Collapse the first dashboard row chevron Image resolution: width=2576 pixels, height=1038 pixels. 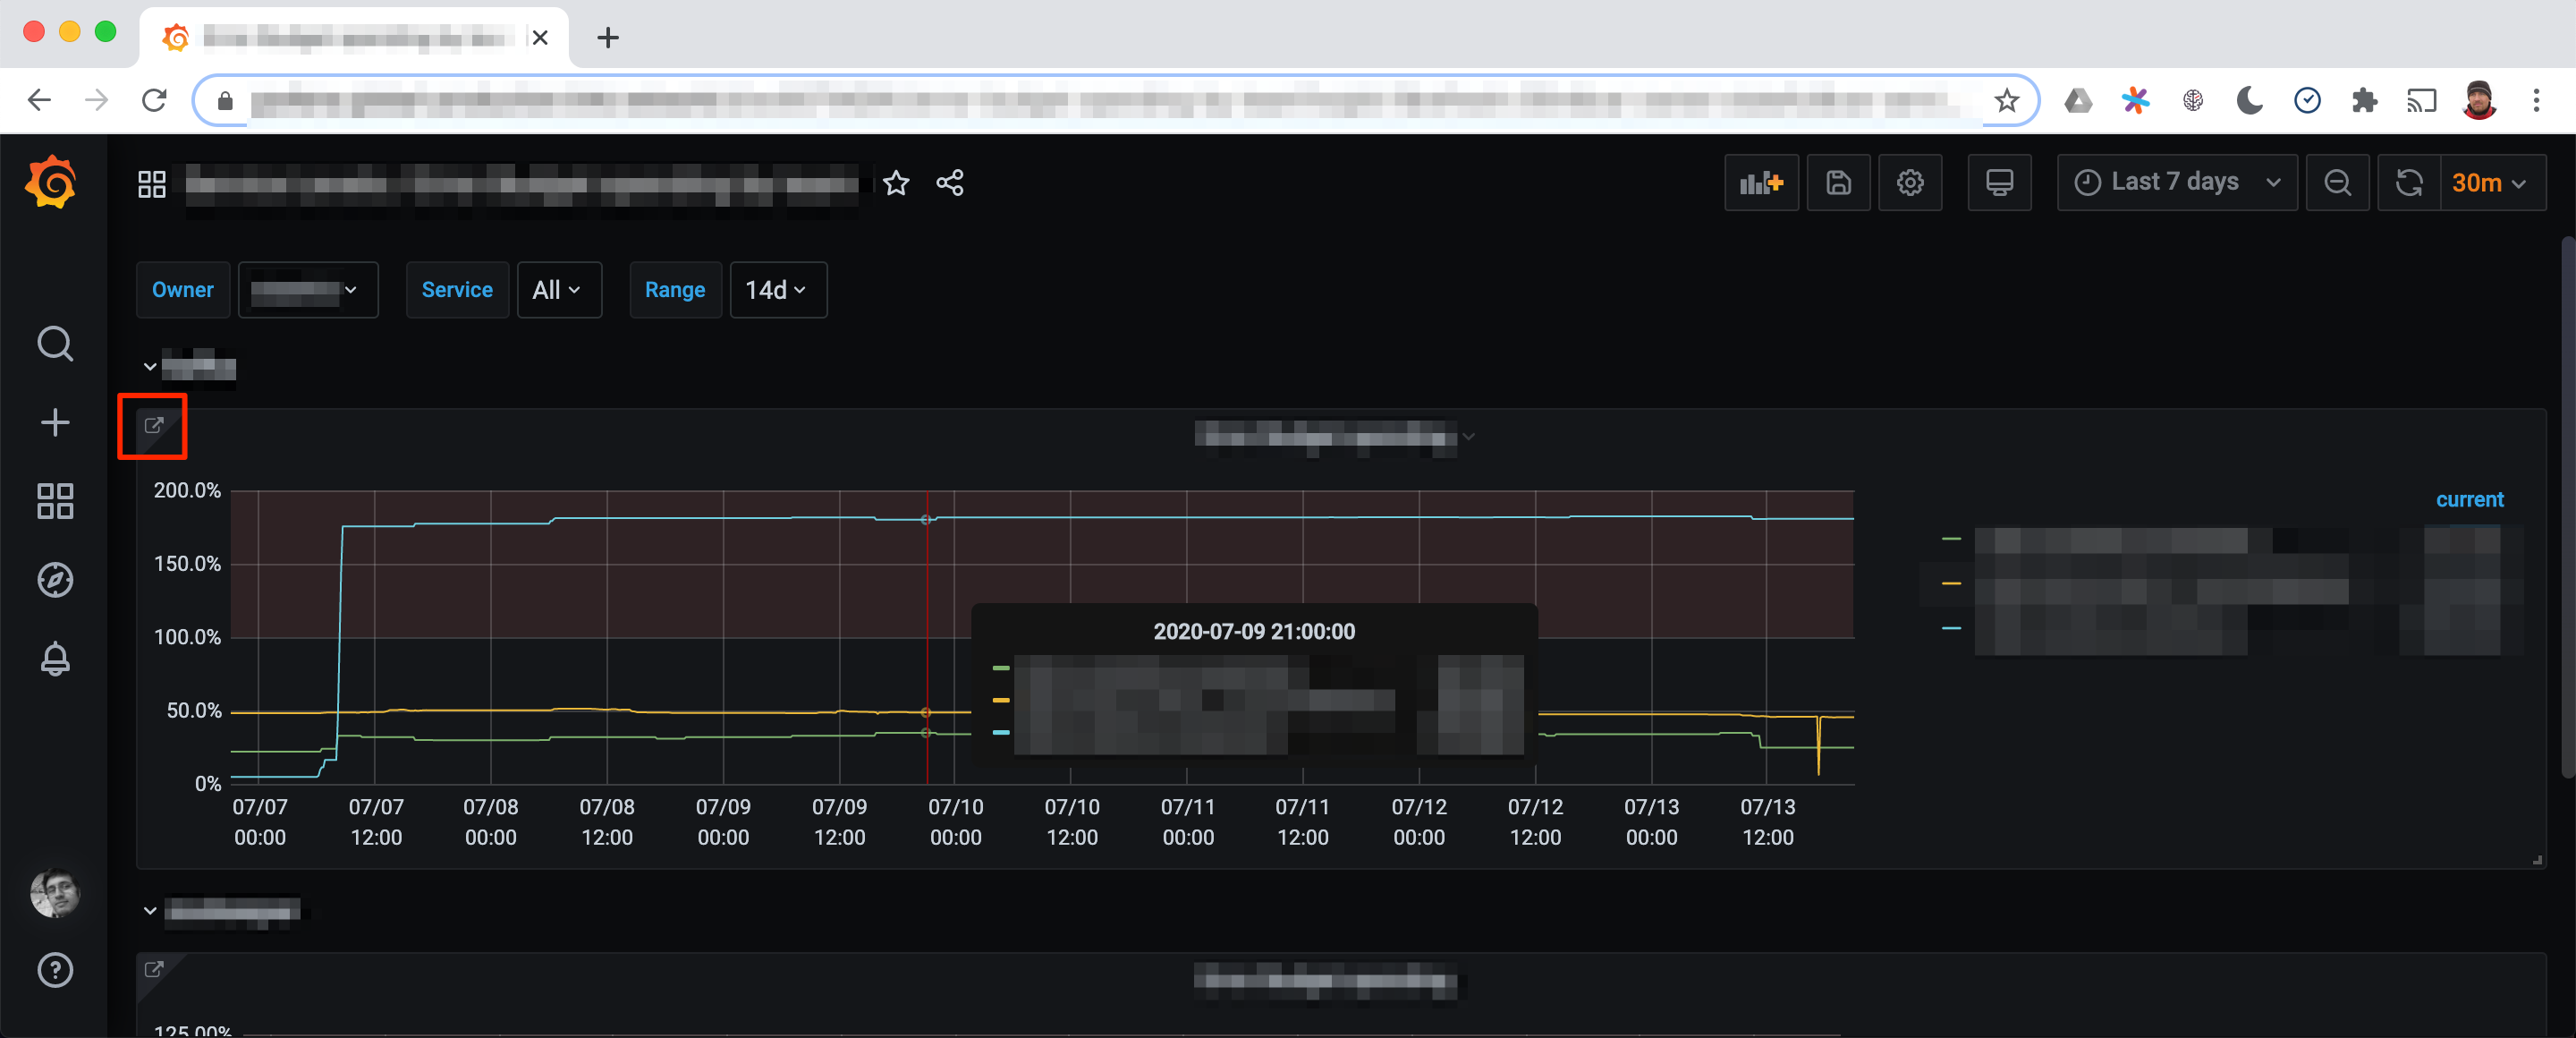click(150, 367)
